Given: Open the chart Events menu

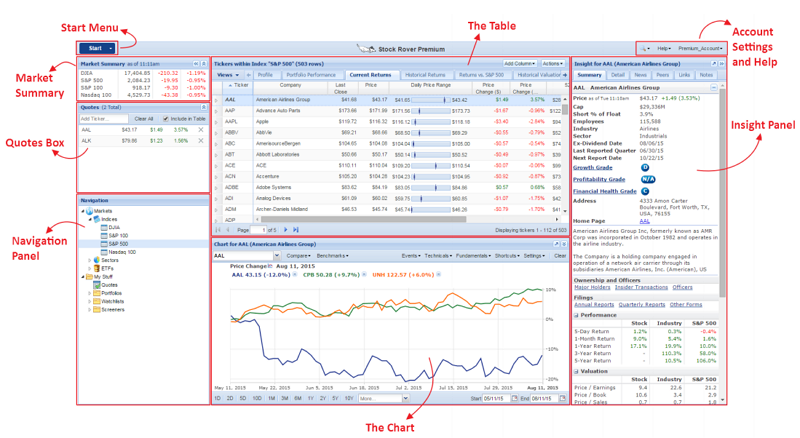Looking at the screenshot, I should [x=411, y=256].
